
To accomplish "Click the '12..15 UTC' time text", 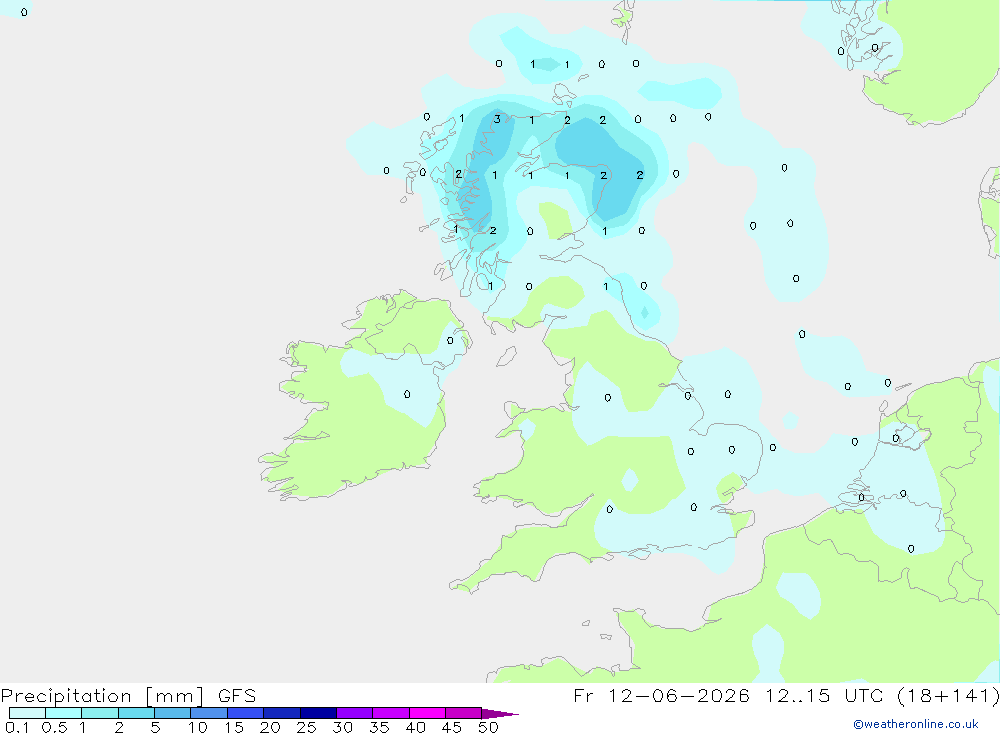I will [825, 695].
